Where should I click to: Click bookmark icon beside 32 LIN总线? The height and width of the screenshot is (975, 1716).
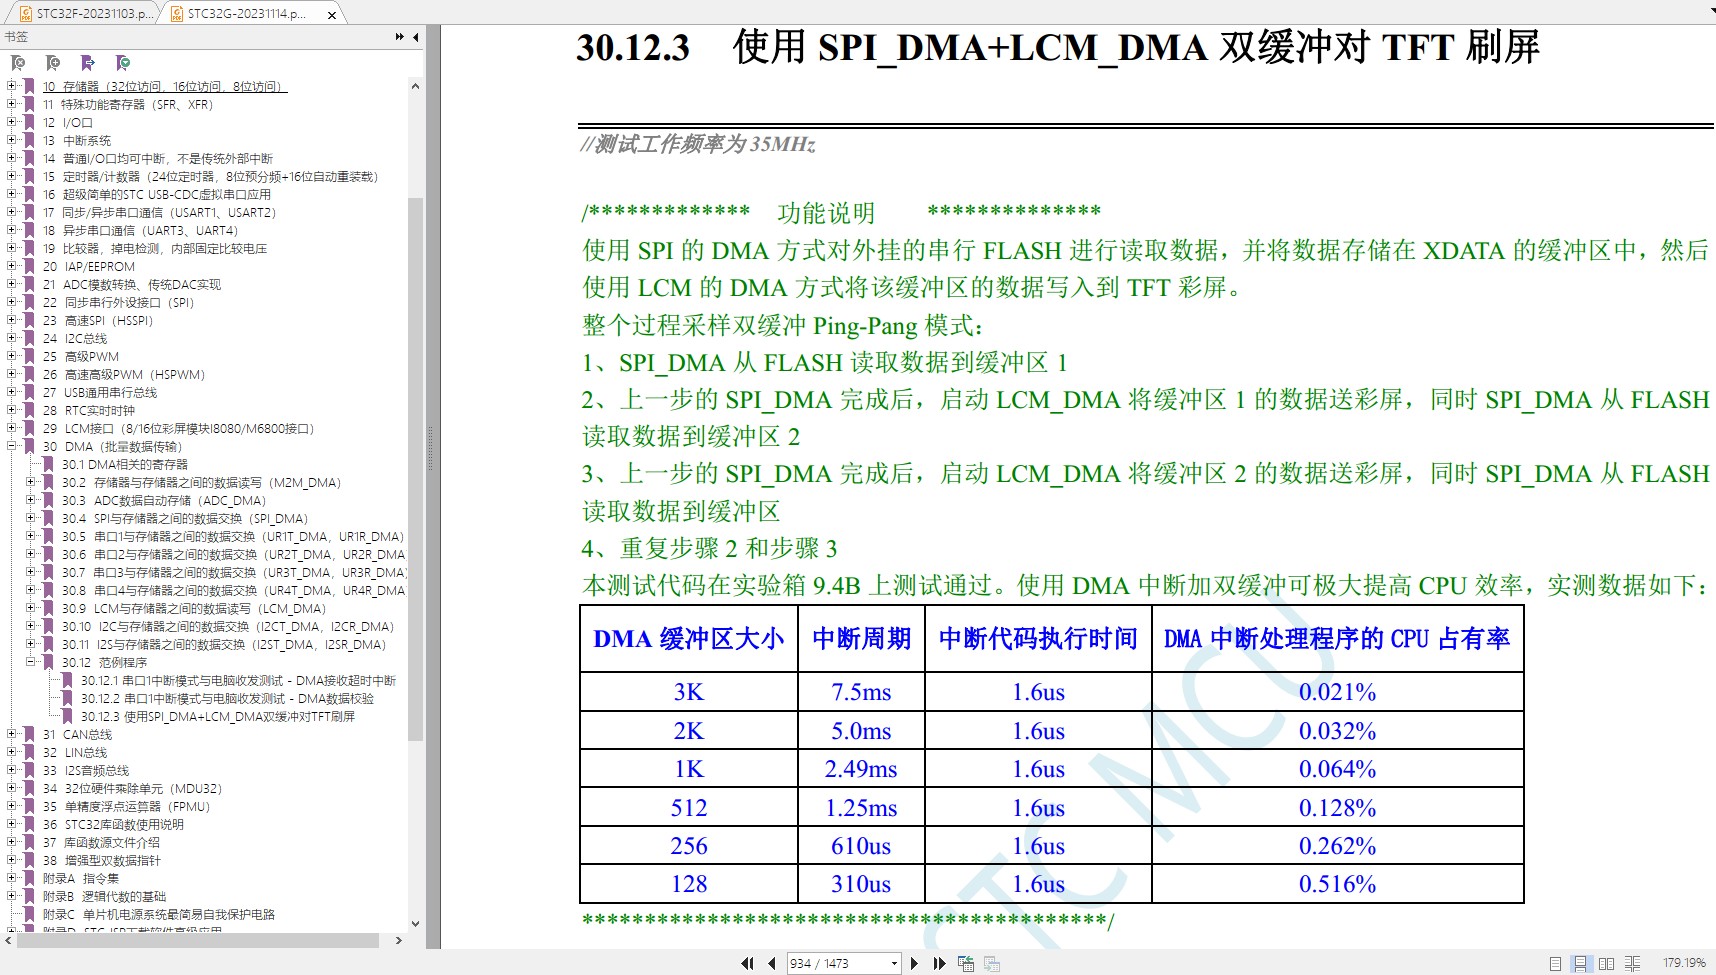coord(29,753)
